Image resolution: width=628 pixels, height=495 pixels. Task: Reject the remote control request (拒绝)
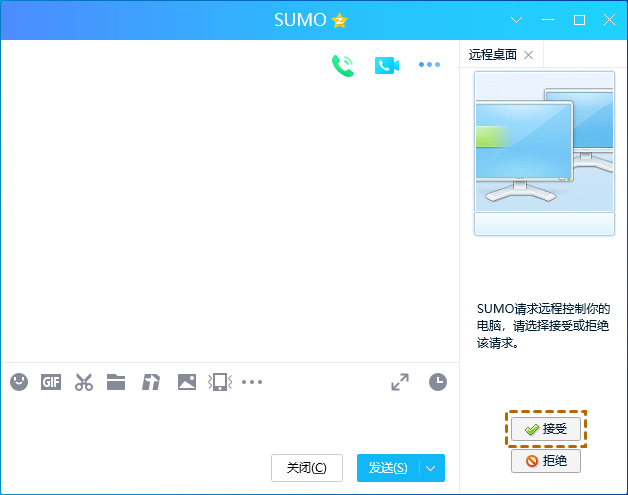(546, 461)
